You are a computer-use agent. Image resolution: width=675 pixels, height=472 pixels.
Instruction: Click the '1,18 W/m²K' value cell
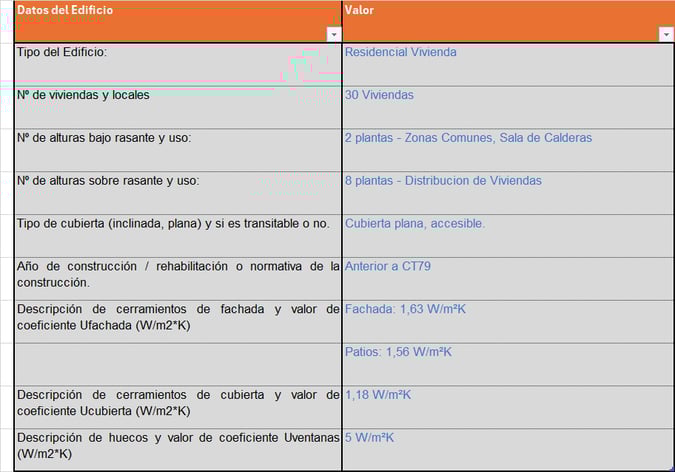point(508,407)
